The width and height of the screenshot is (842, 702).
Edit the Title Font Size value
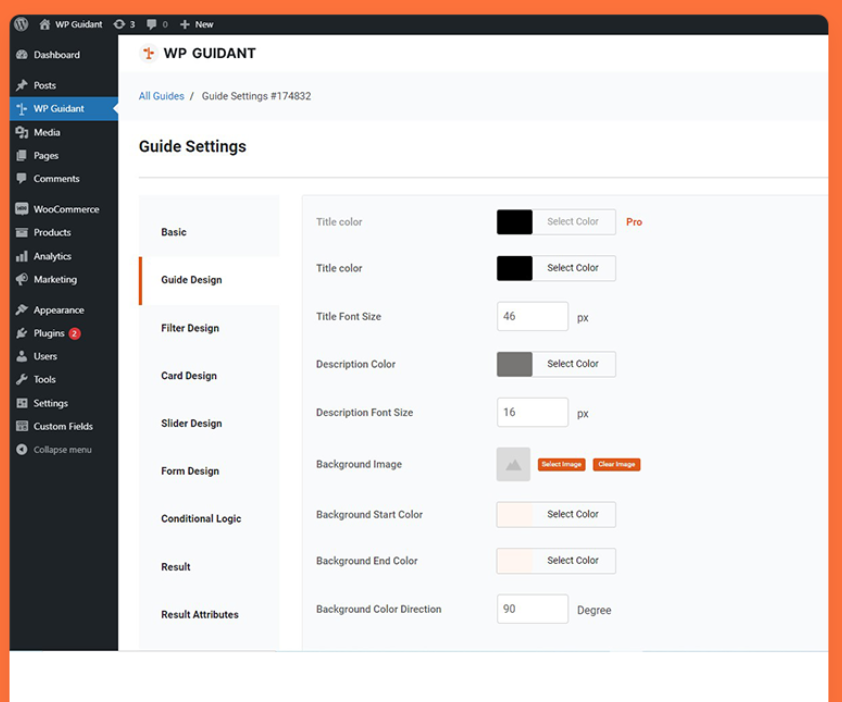pos(532,316)
